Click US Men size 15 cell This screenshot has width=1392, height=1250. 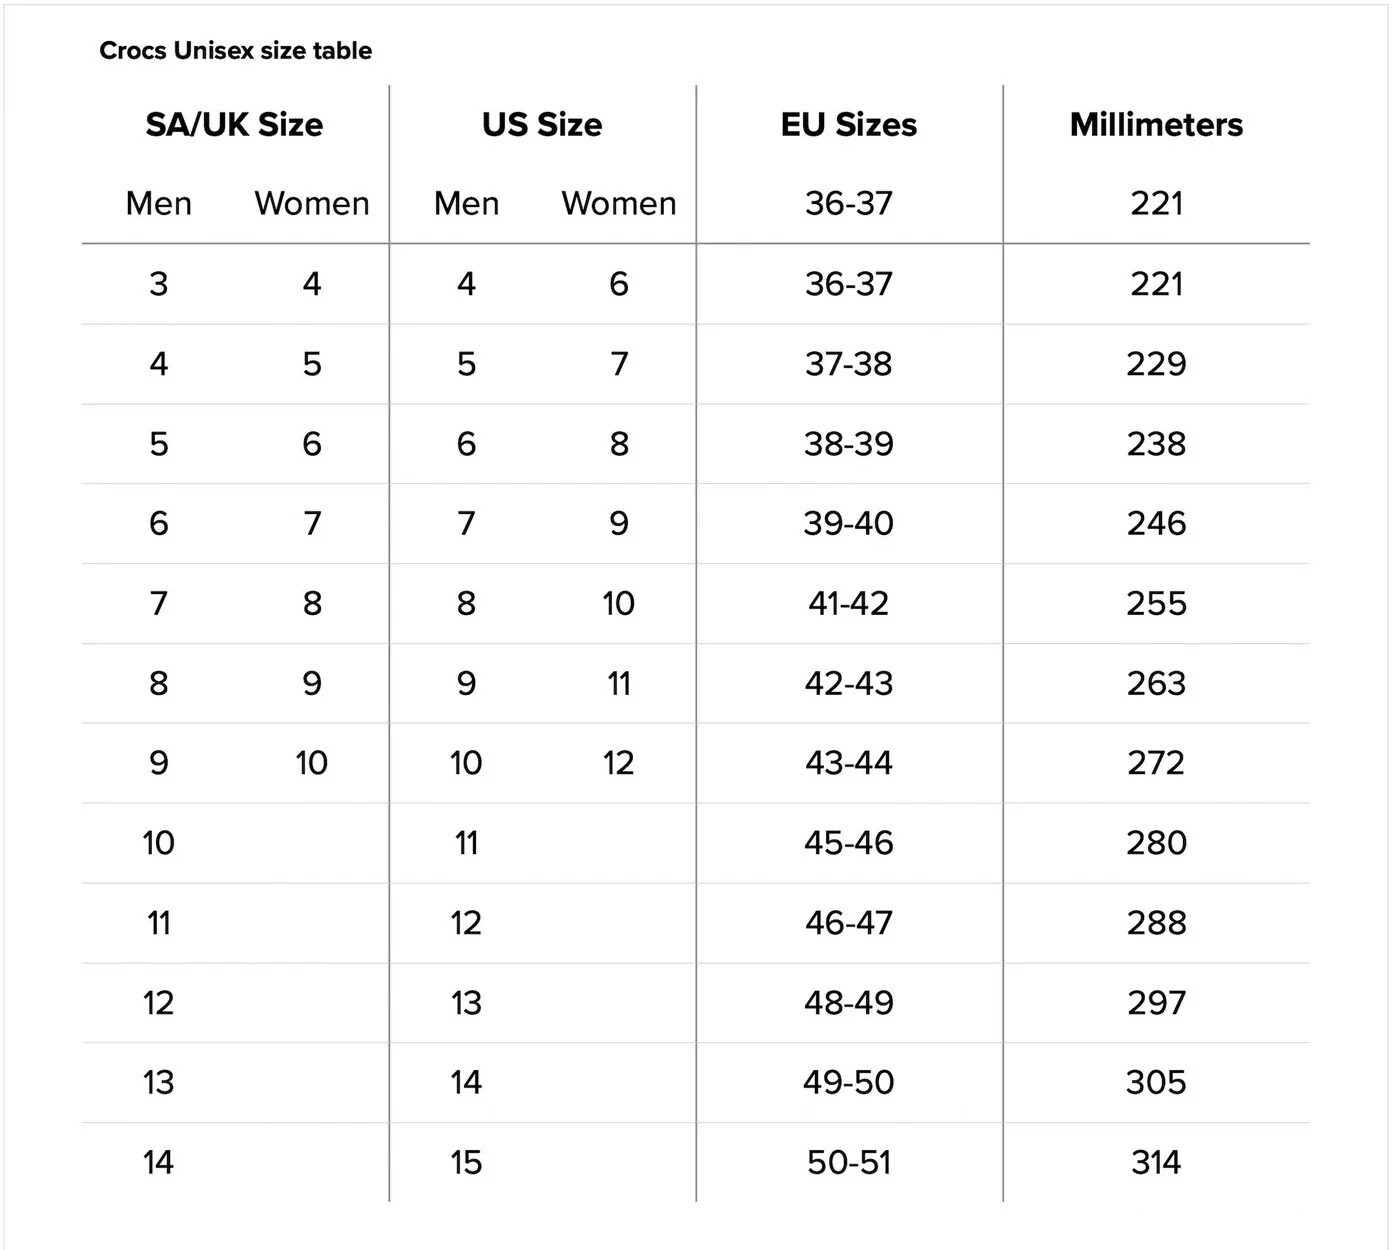point(466,1163)
